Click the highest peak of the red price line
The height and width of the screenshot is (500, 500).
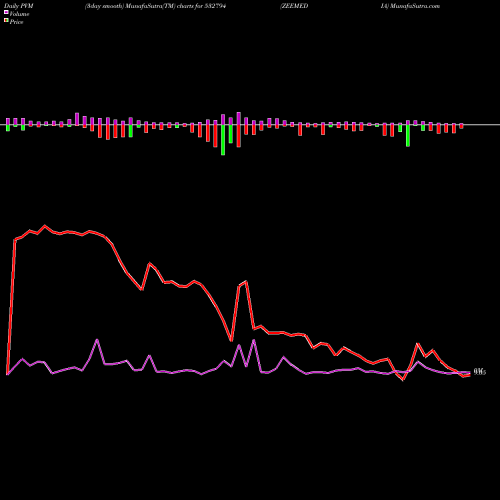coord(45,226)
